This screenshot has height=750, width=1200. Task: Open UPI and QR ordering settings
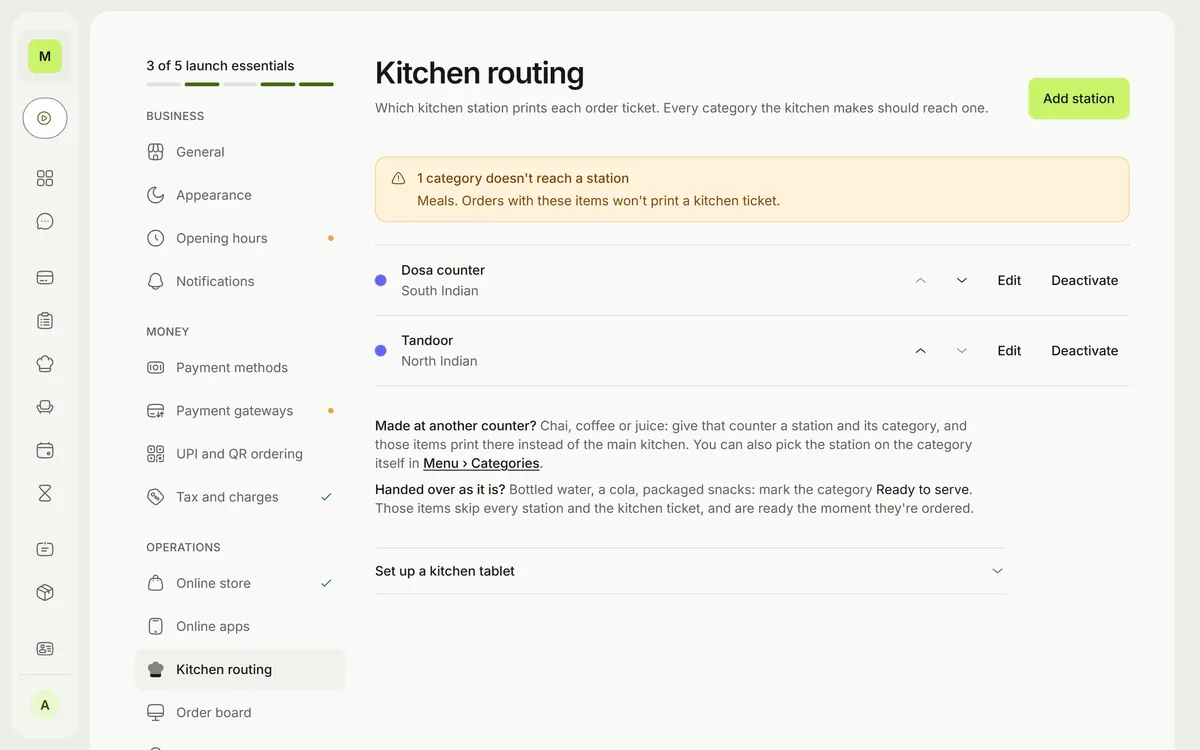[x=240, y=454]
